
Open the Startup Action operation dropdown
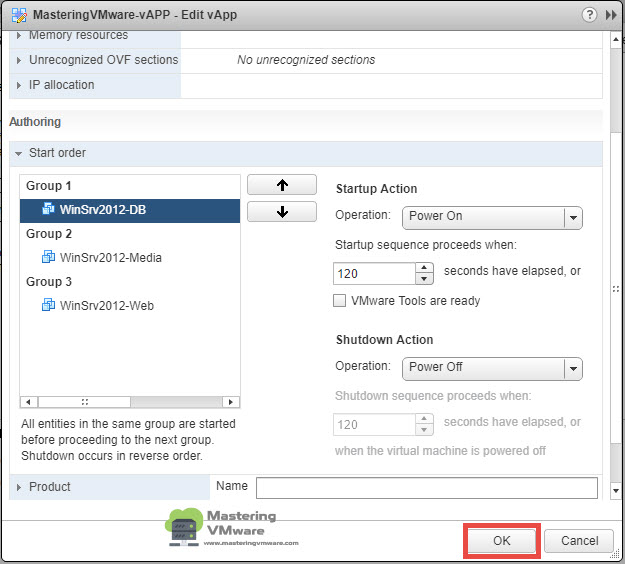tap(492, 217)
